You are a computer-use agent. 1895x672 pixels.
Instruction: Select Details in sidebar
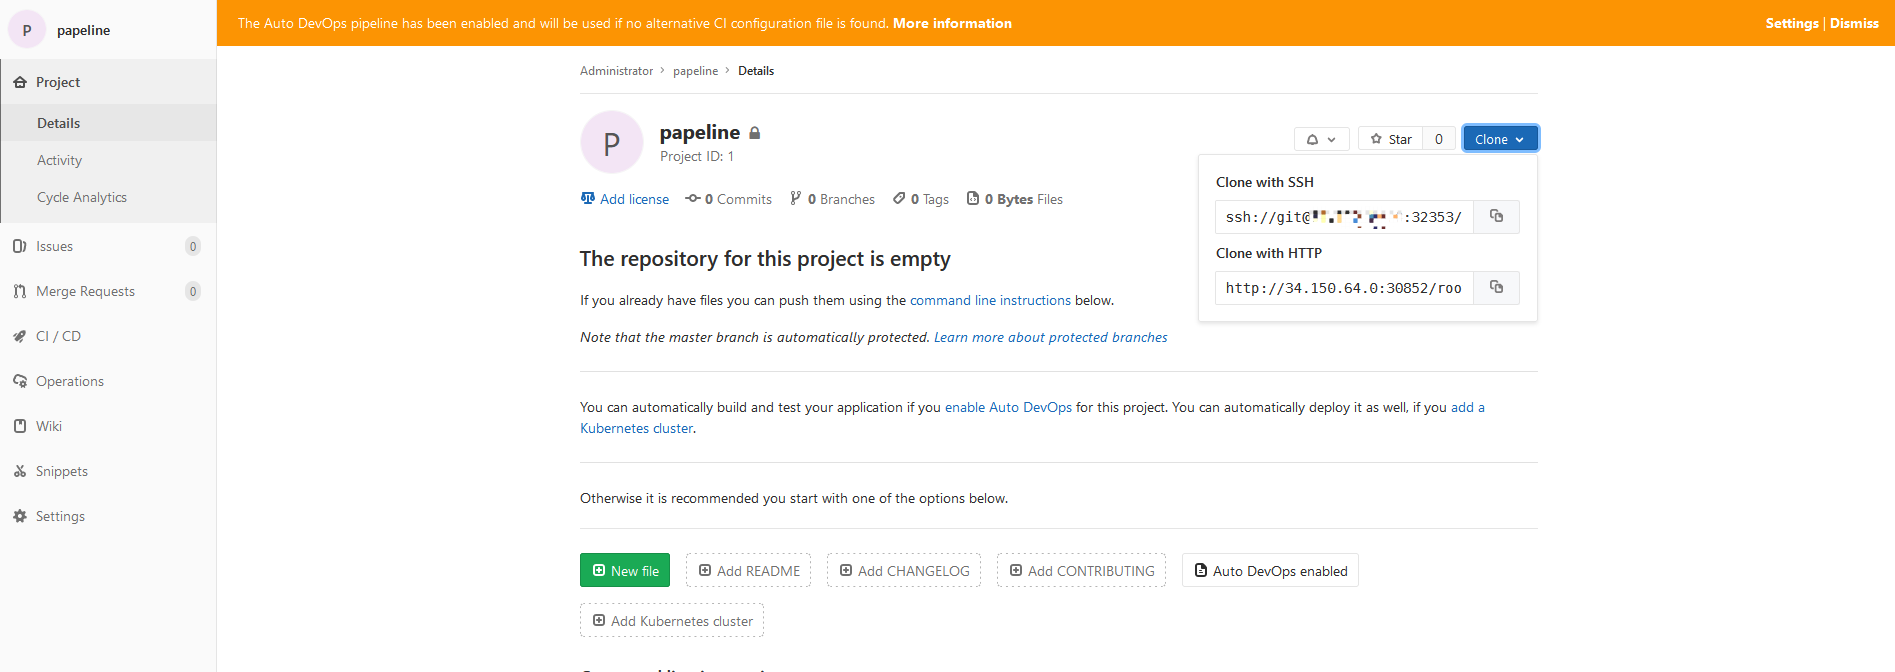pos(108,123)
